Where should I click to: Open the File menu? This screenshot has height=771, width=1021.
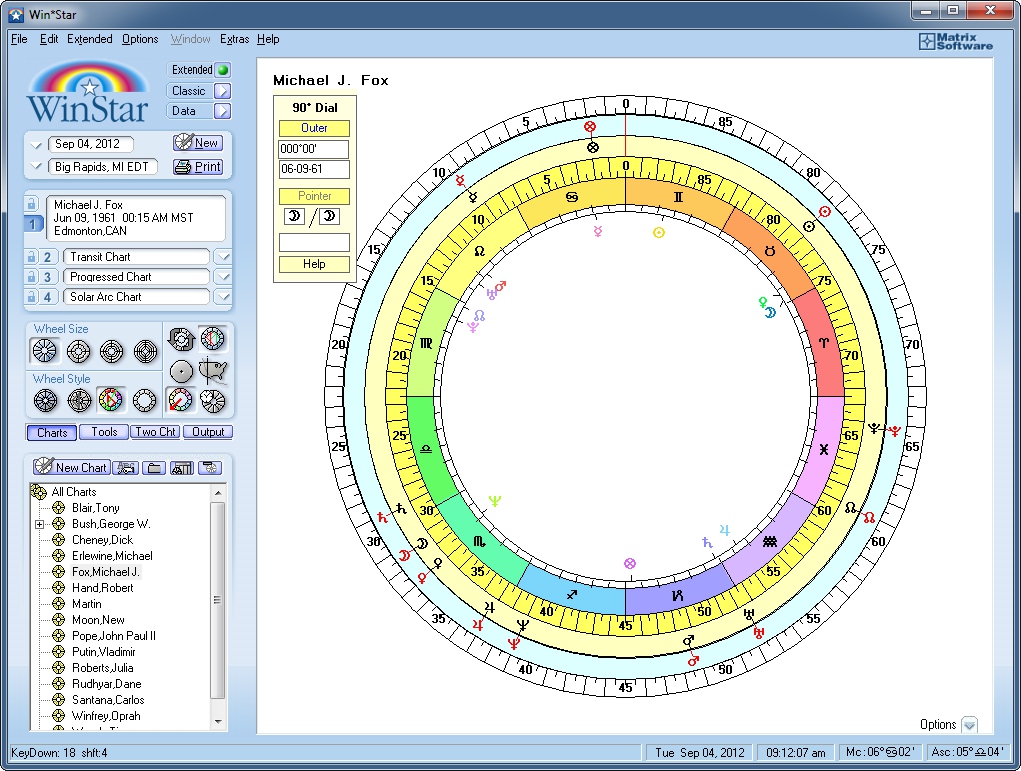(19, 39)
